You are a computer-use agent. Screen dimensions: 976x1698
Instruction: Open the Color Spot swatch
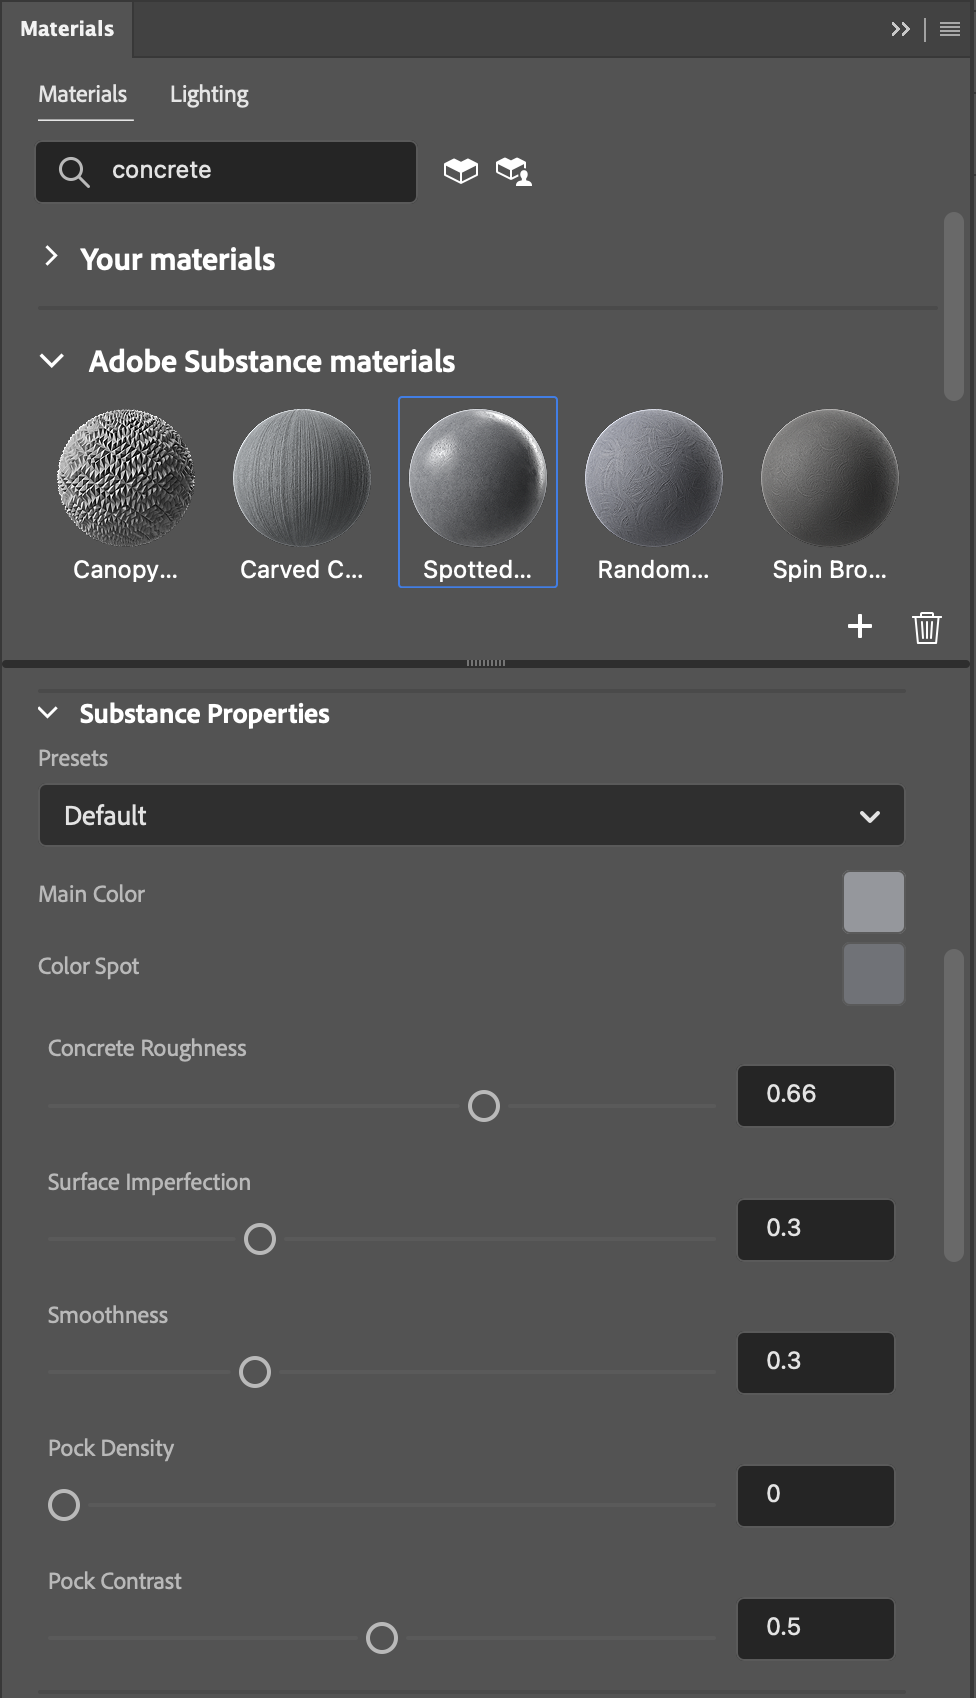point(874,973)
